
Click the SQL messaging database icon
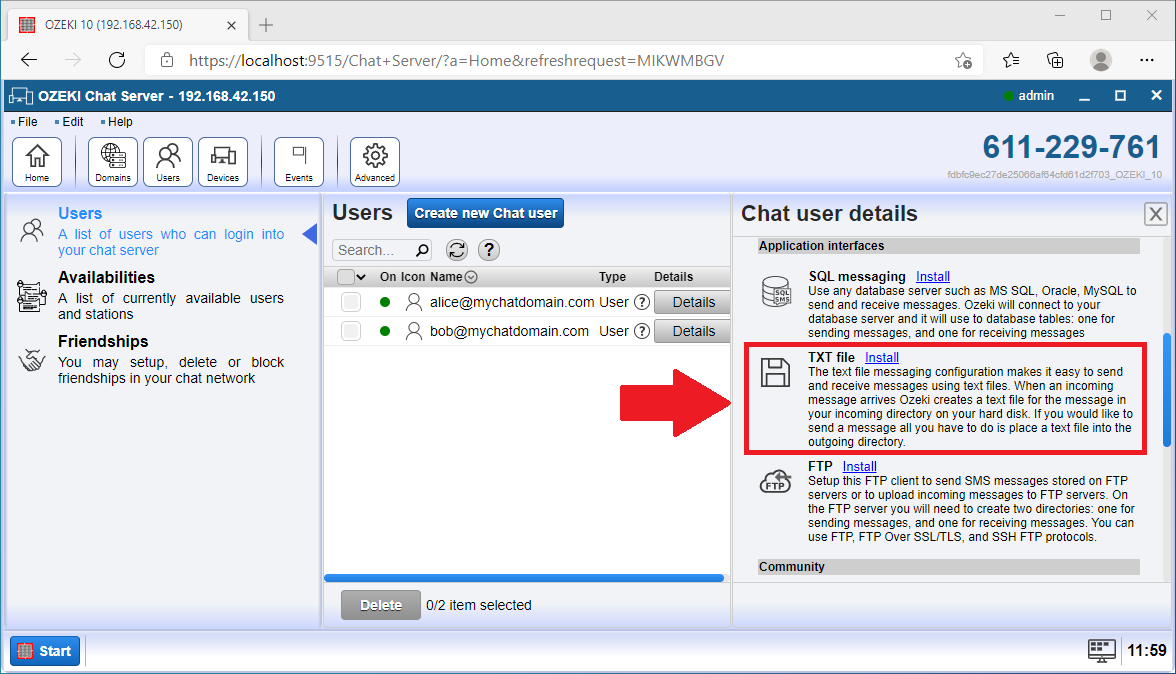pyautogui.click(x=776, y=290)
